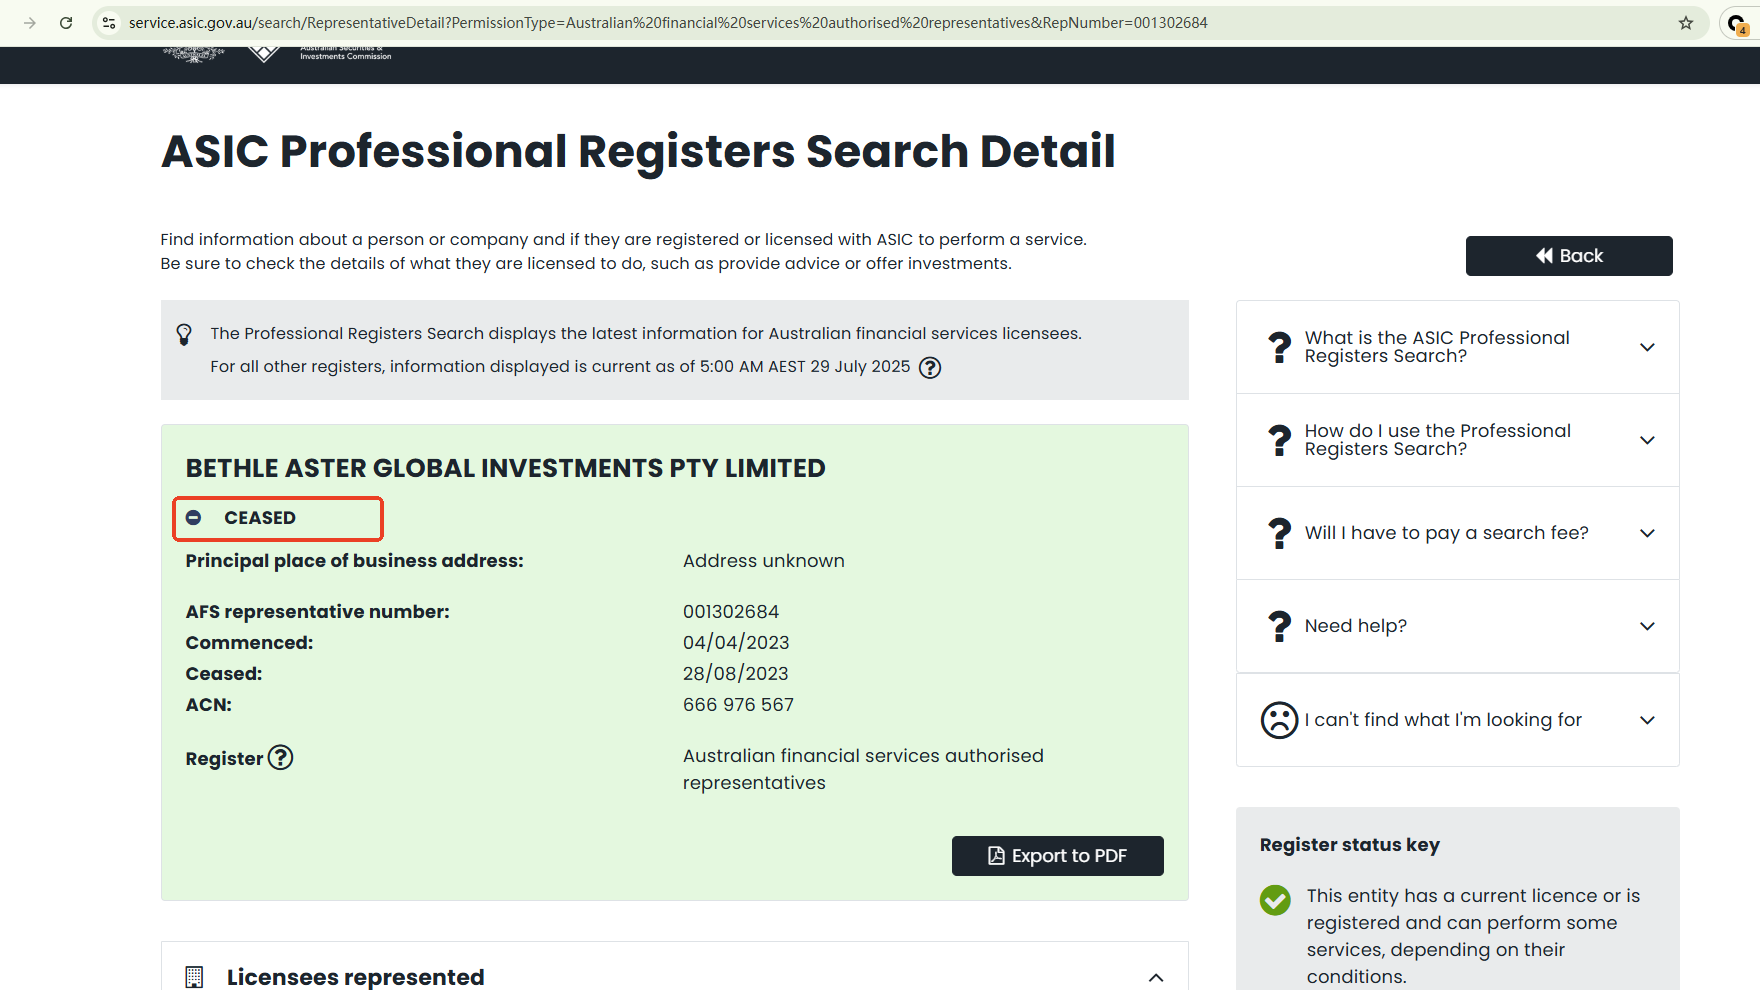Expand 'I can't find what I'm looking for'
Image resolution: width=1760 pixels, height=990 pixels.
(1647, 720)
